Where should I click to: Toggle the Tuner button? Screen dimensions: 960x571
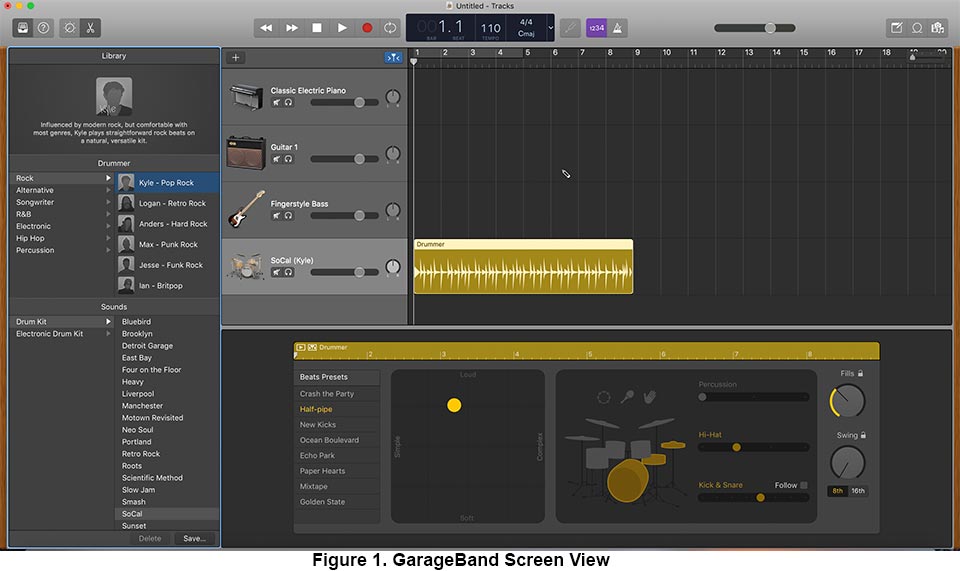(570, 28)
